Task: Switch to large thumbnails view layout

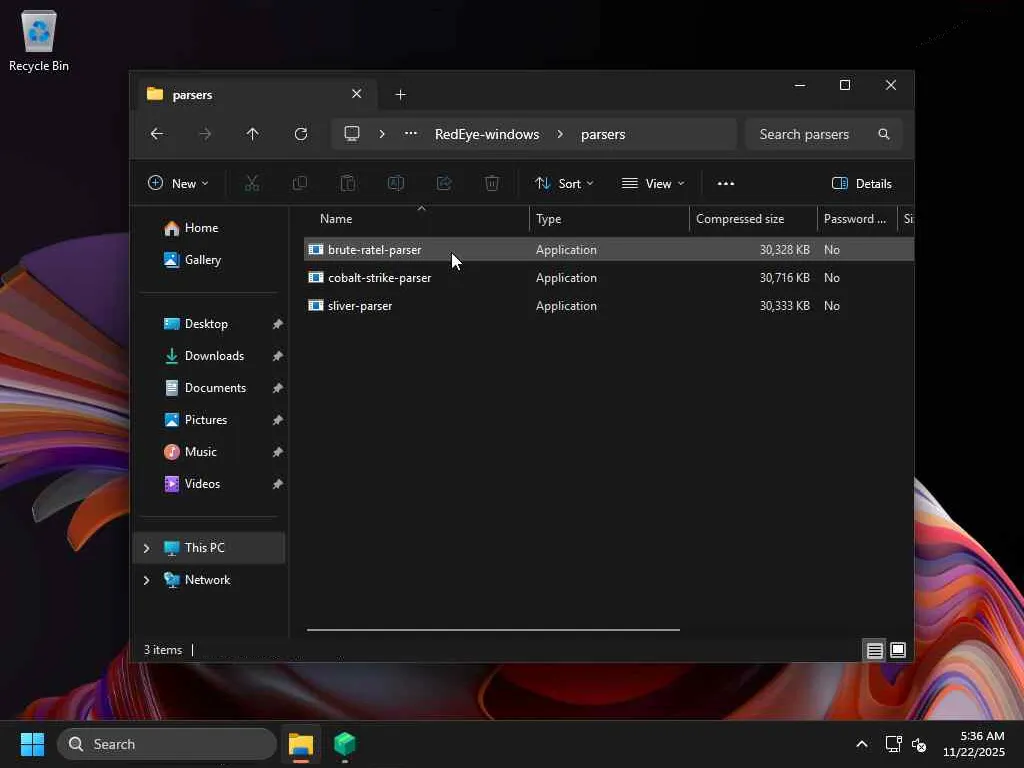Action: (898, 650)
